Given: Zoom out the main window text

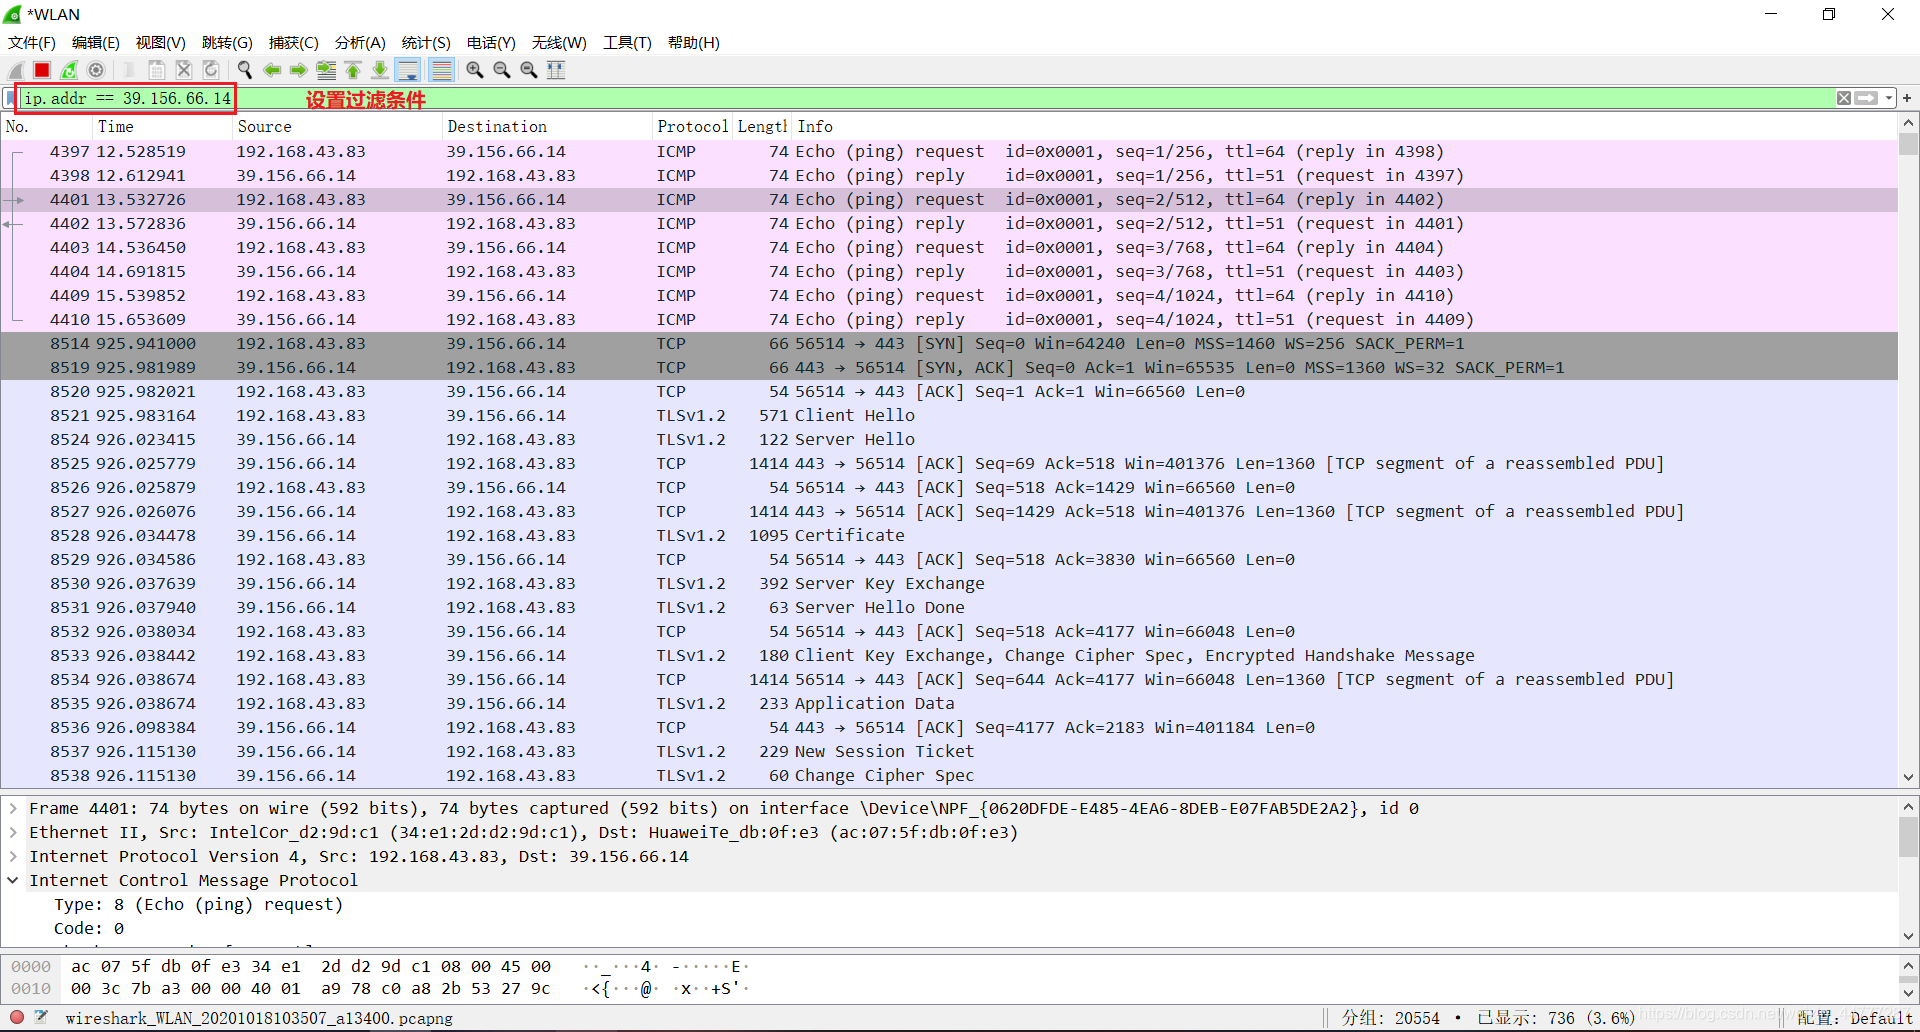Looking at the screenshot, I should pyautogui.click(x=502, y=70).
